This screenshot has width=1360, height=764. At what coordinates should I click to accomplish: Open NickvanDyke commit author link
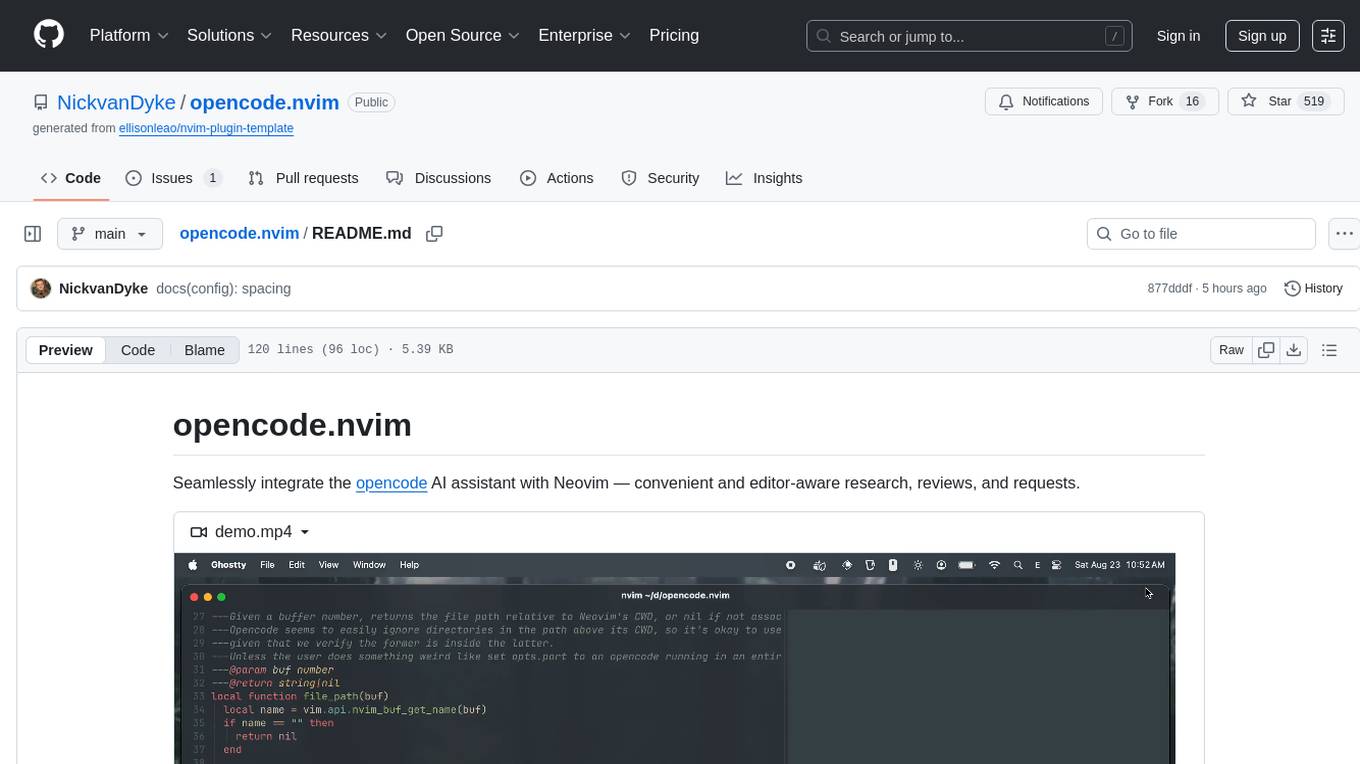[x=104, y=288]
